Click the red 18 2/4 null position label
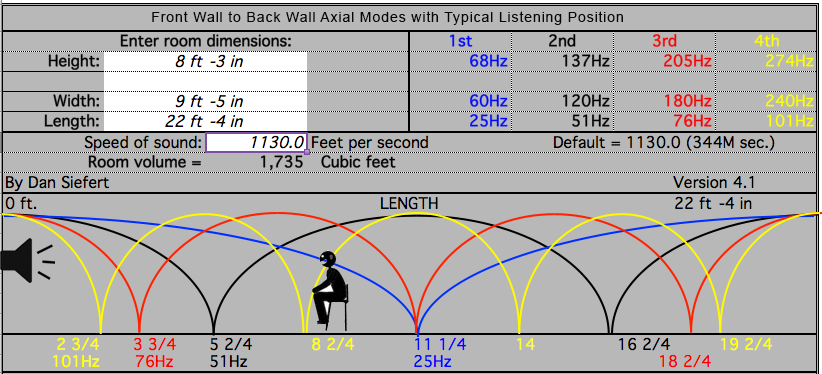Viewport: 822px width, 374px height. click(x=686, y=361)
